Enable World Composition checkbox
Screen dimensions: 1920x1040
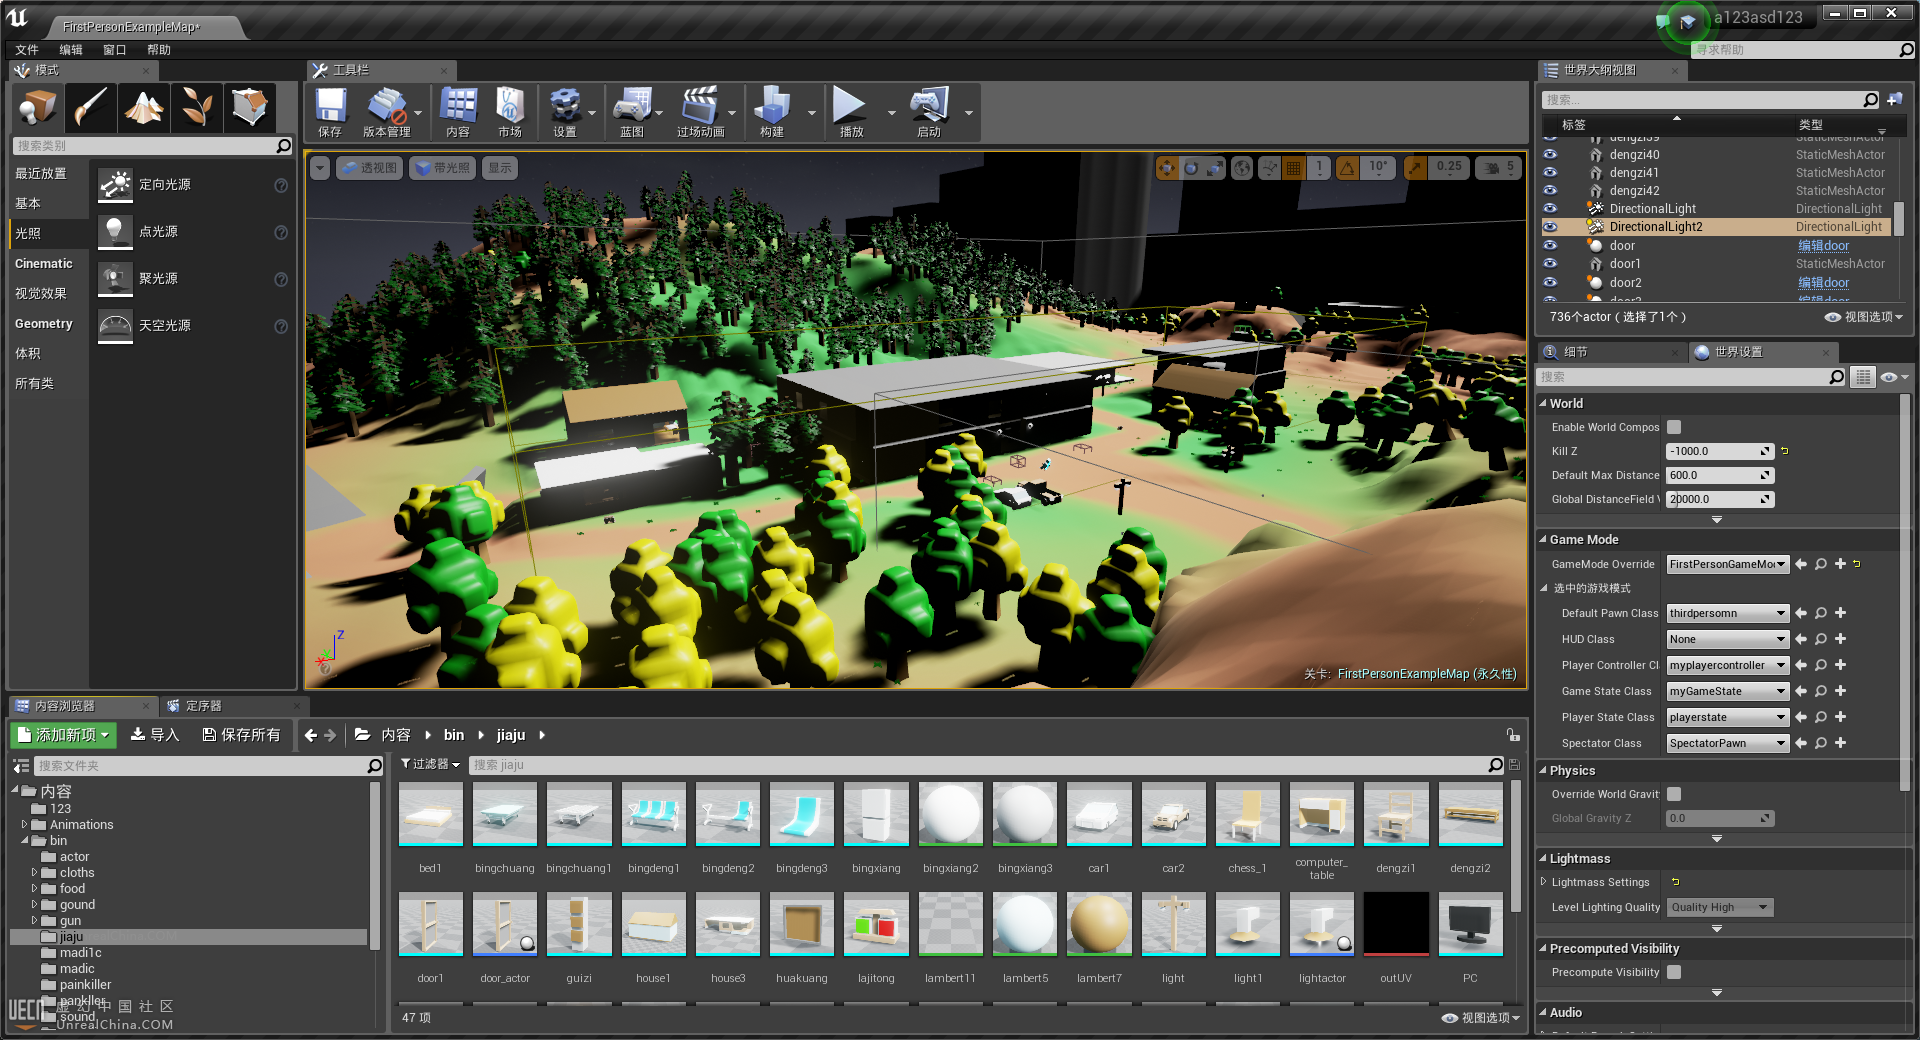pos(1674,427)
